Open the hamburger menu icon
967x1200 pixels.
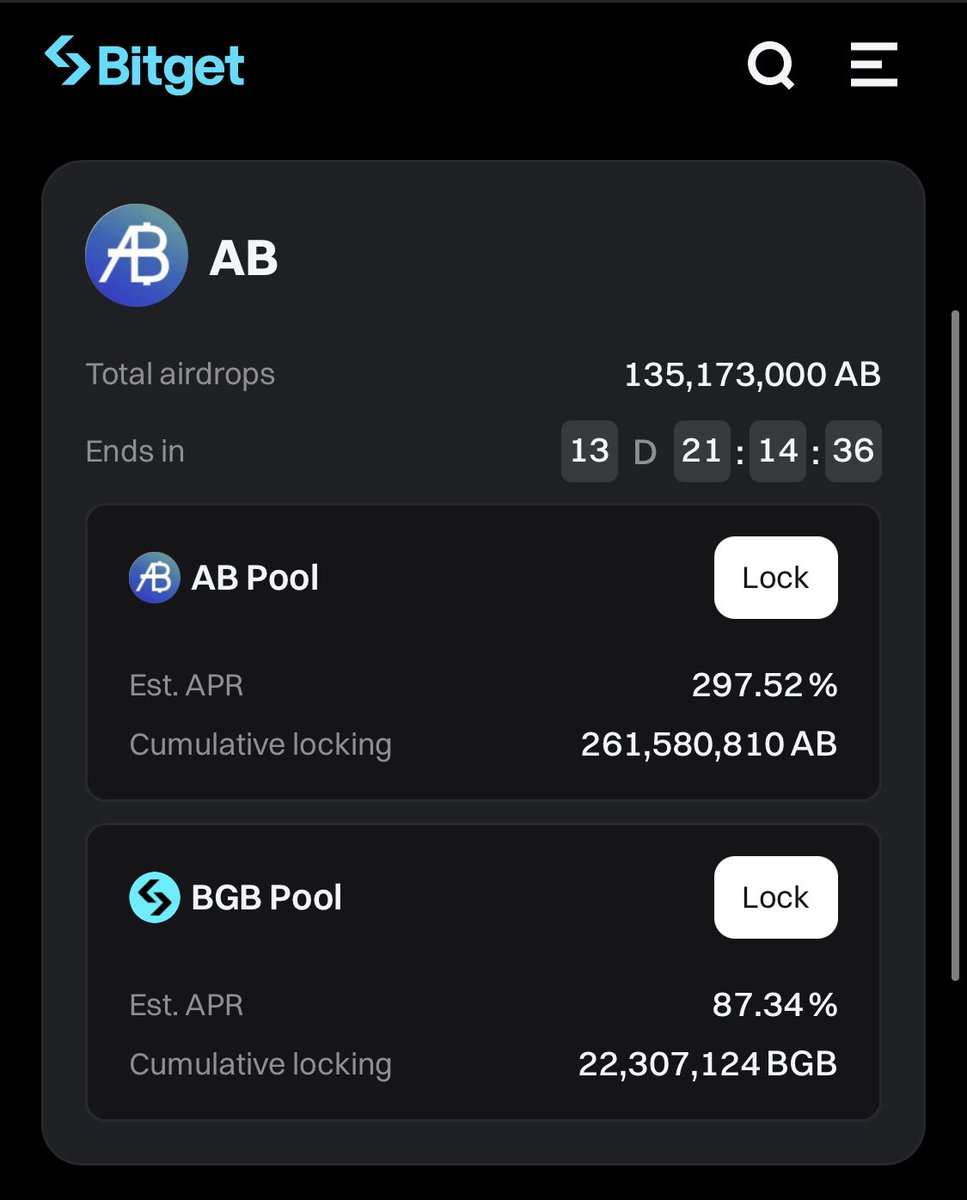point(874,66)
